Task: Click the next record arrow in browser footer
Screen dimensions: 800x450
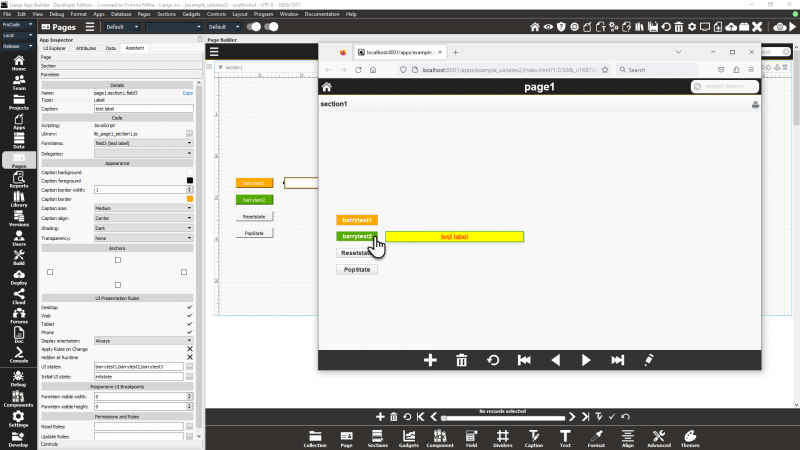Action: click(586, 360)
